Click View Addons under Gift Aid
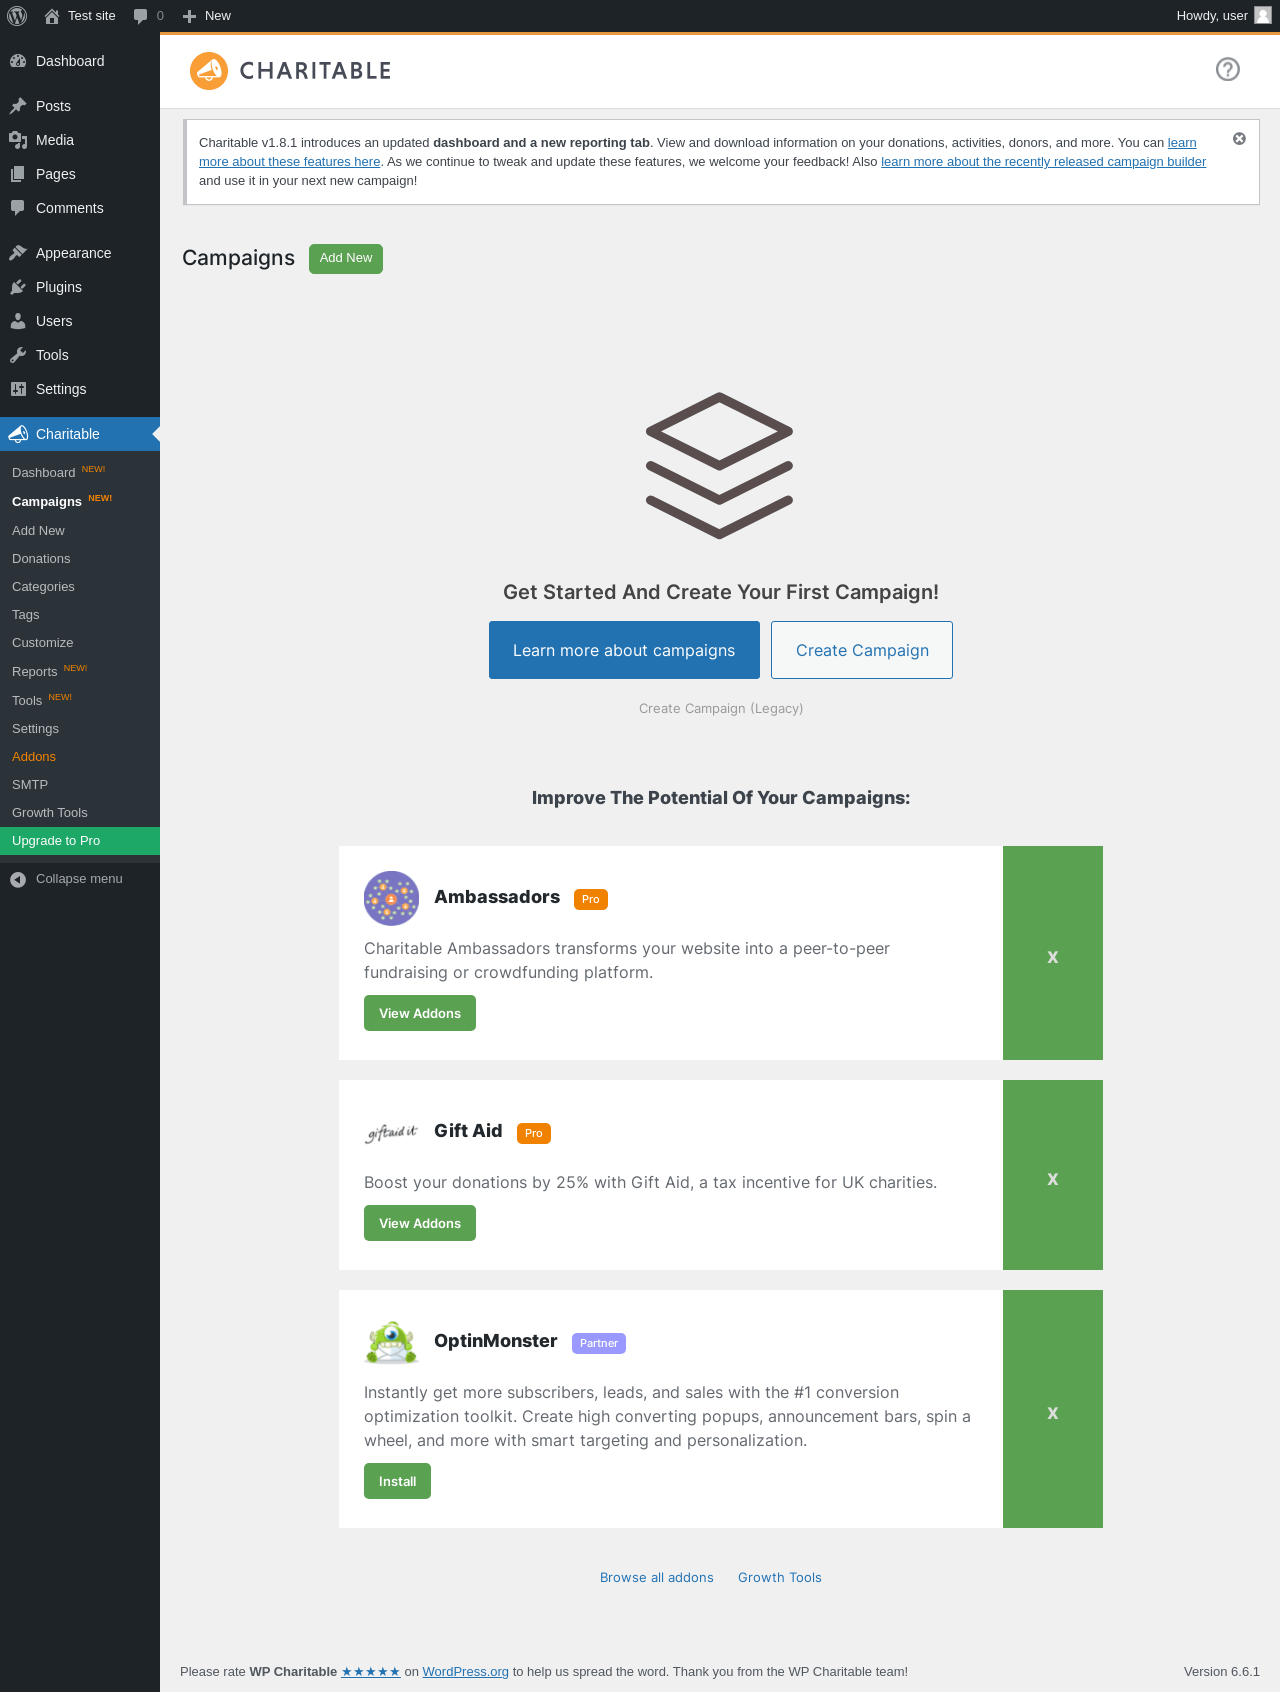 pos(420,1223)
